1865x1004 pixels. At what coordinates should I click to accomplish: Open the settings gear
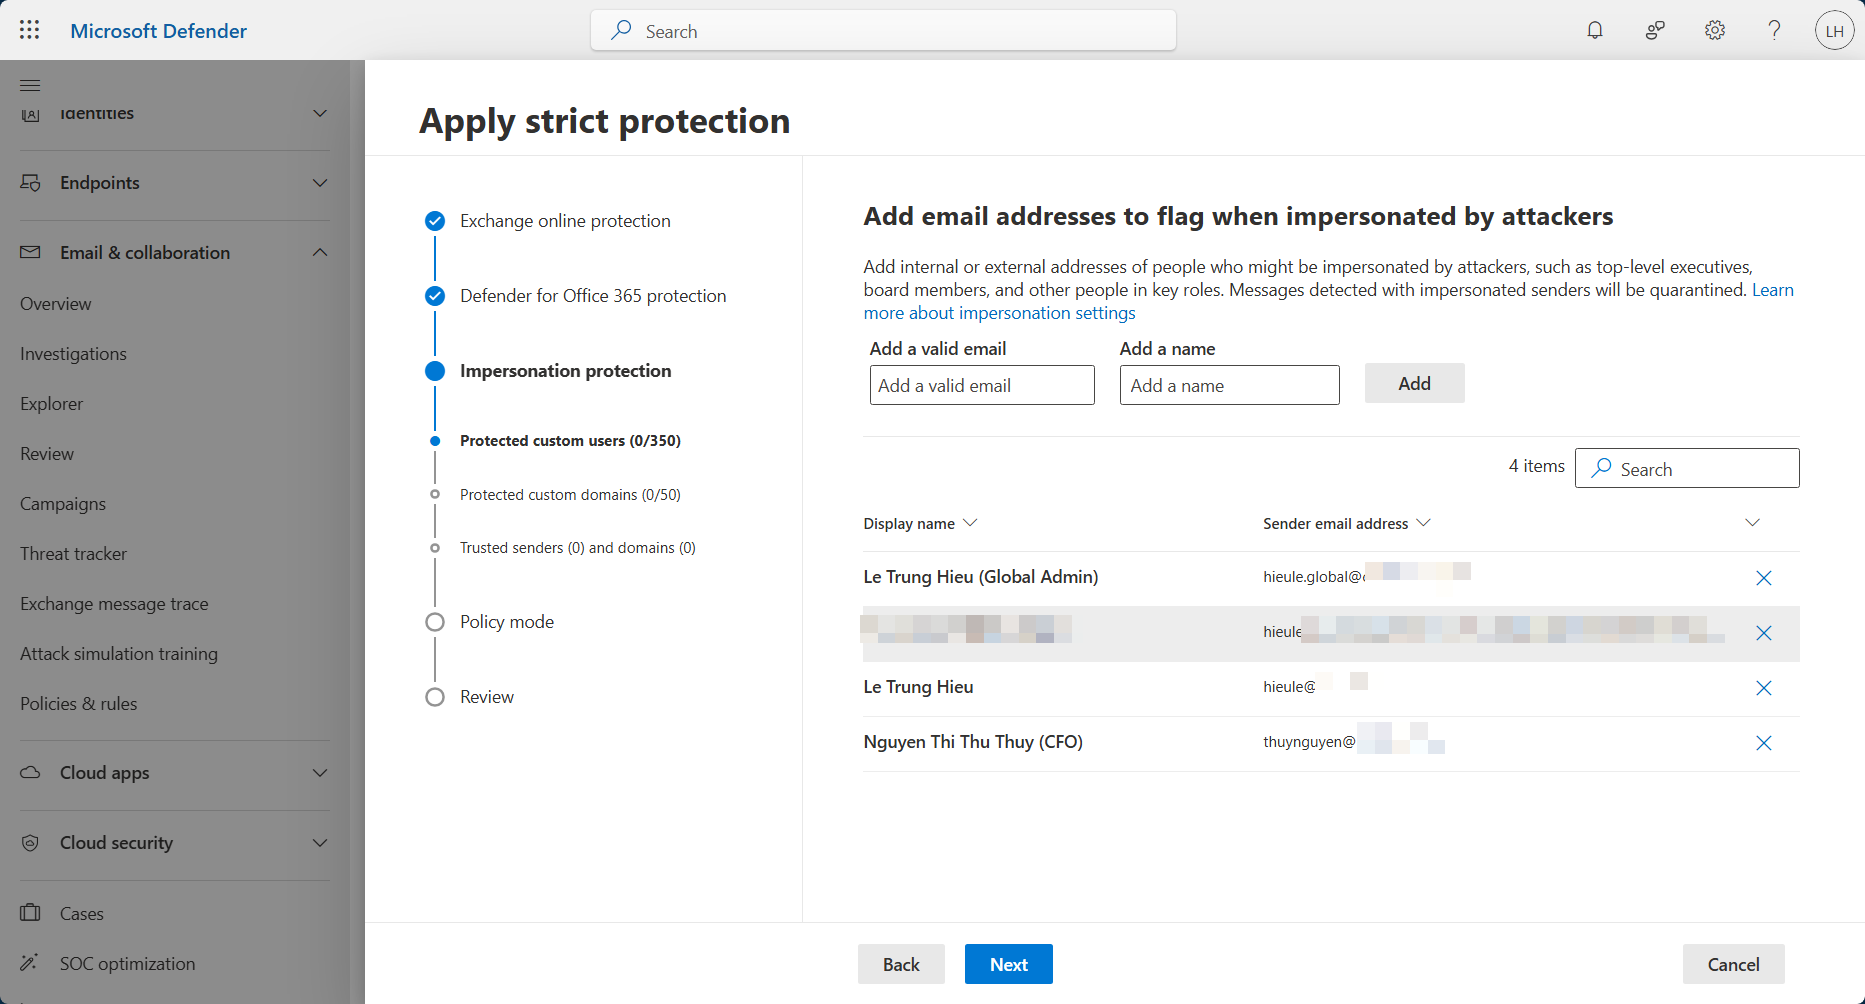pyautogui.click(x=1715, y=30)
